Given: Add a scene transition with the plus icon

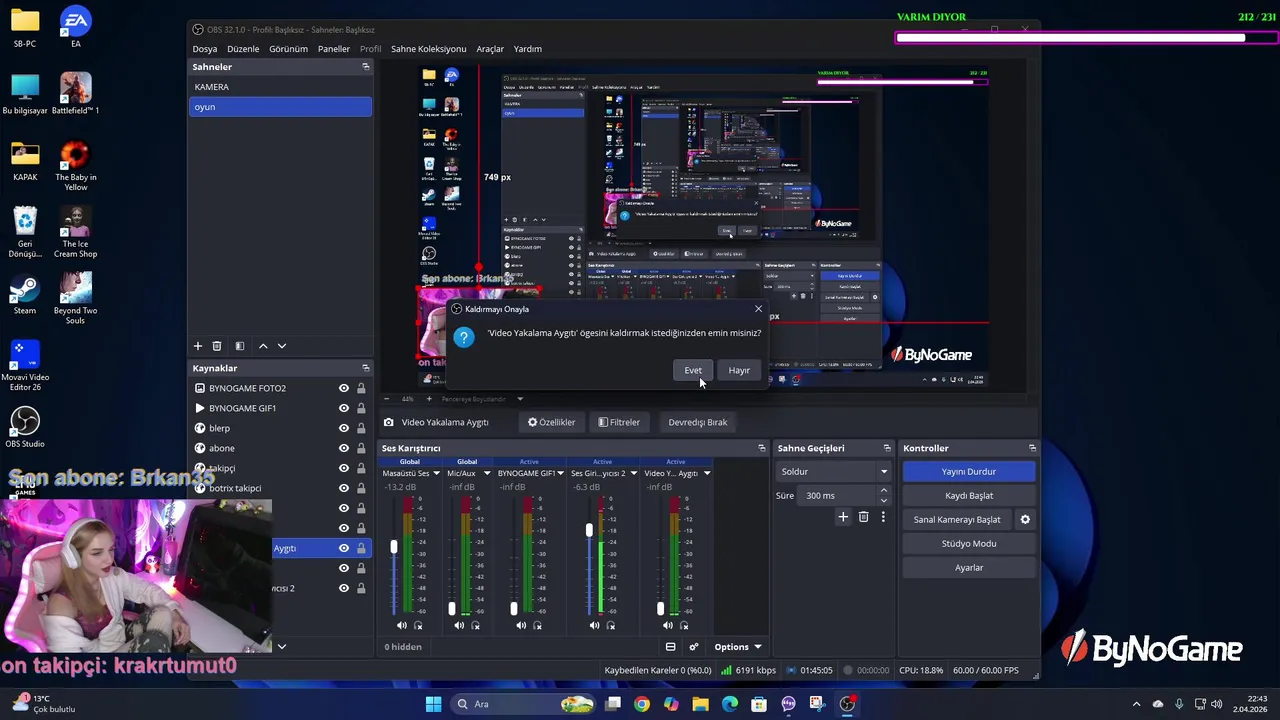Looking at the screenshot, I should point(843,517).
